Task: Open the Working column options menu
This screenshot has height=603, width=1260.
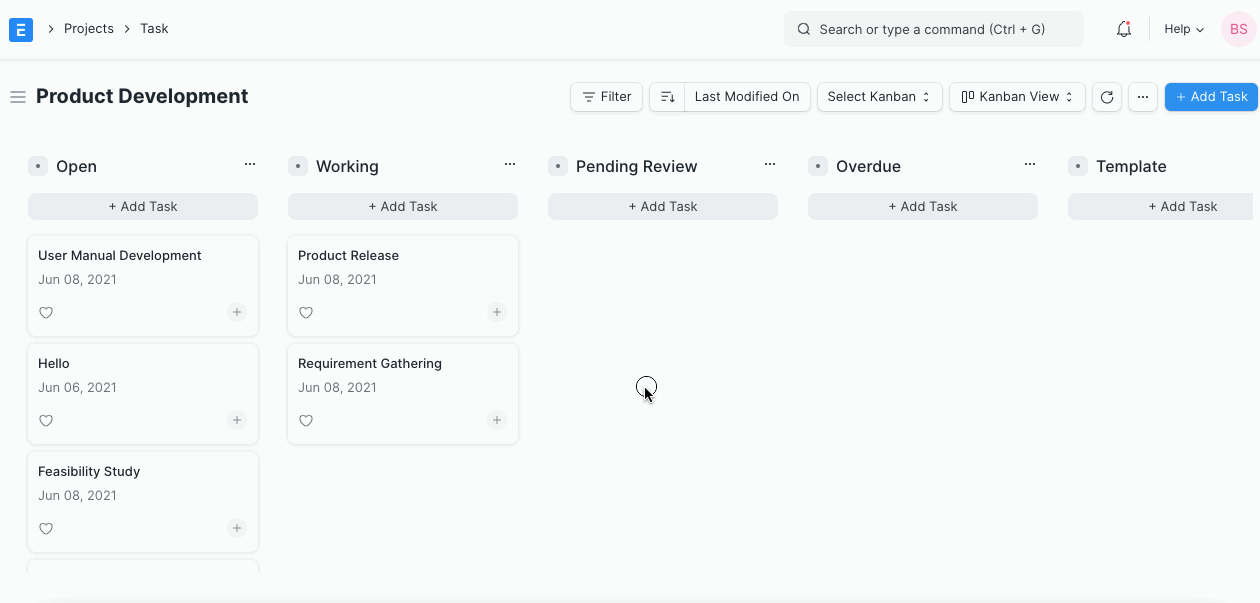Action: point(510,163)
